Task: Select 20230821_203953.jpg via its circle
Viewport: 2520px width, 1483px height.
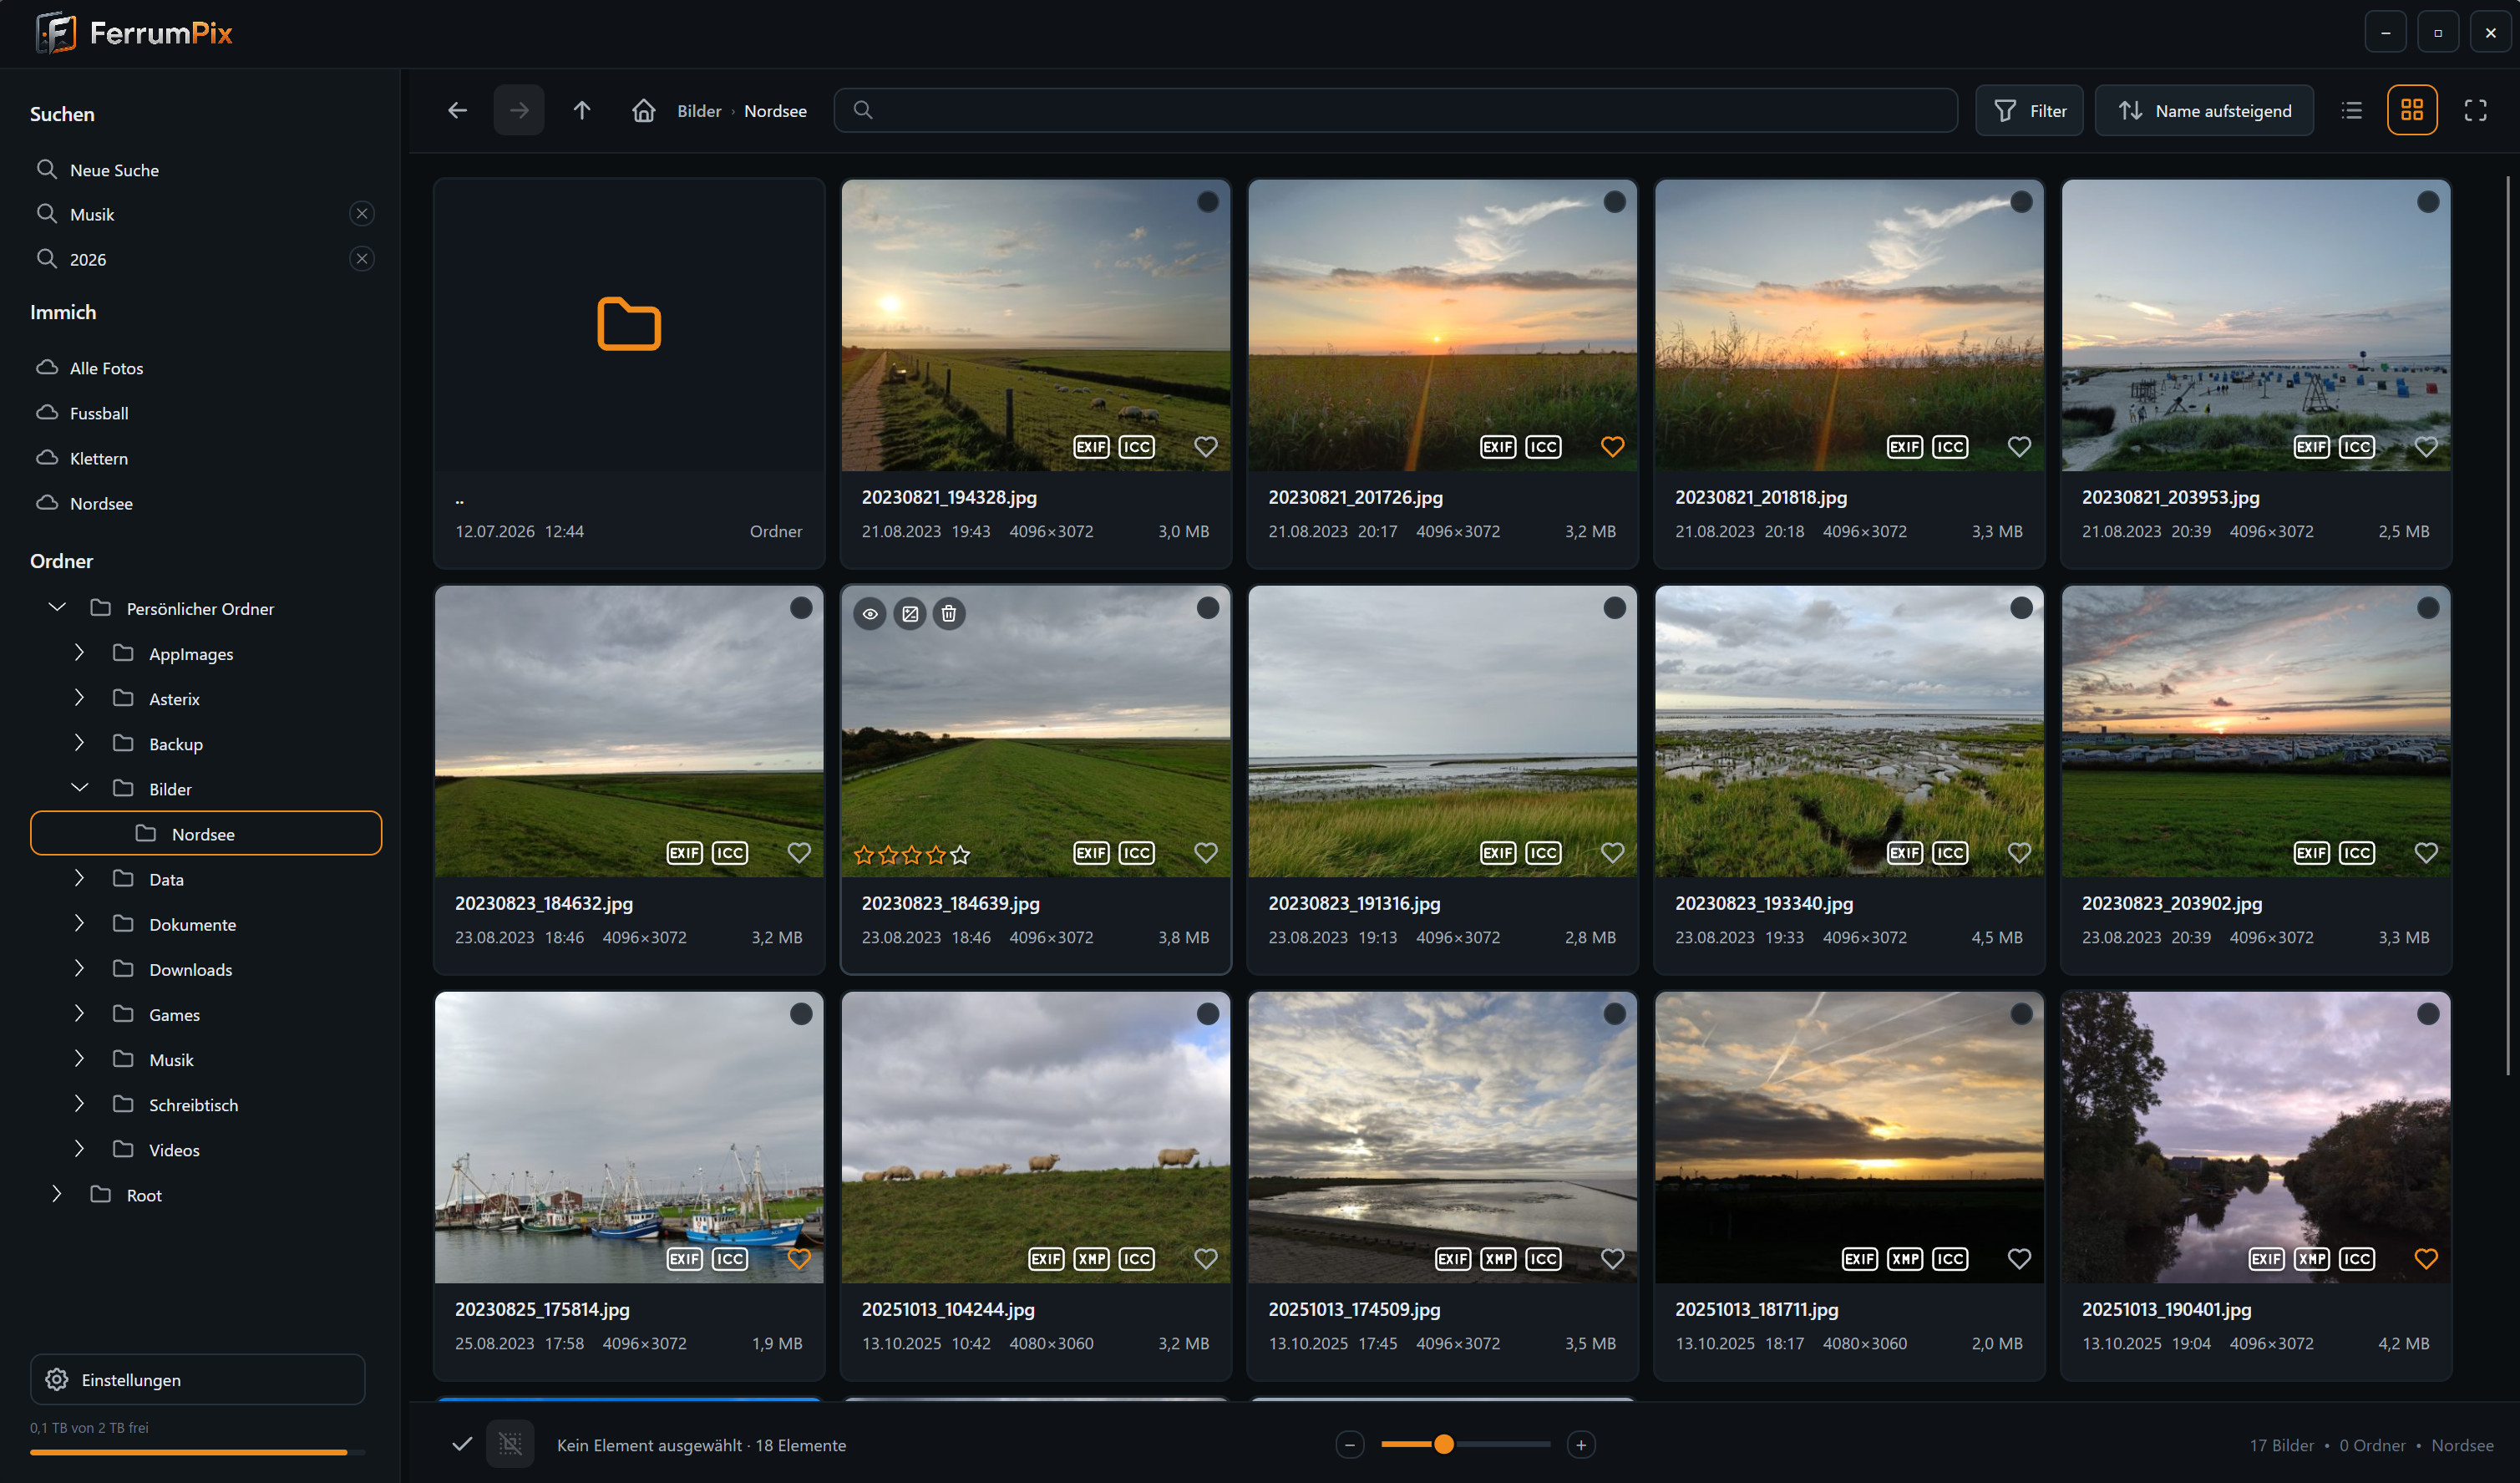Action: [x=2428, y=202]
